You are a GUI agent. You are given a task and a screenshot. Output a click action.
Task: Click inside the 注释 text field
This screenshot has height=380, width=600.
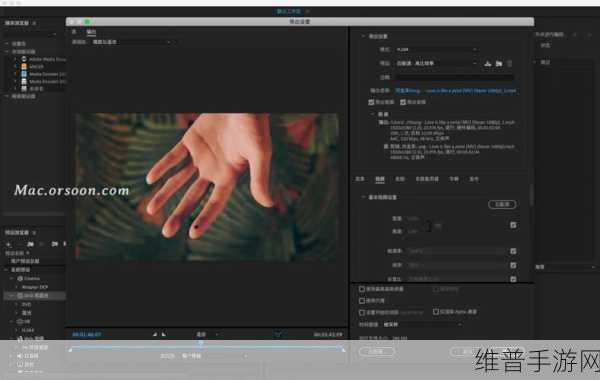coord(454,77)
